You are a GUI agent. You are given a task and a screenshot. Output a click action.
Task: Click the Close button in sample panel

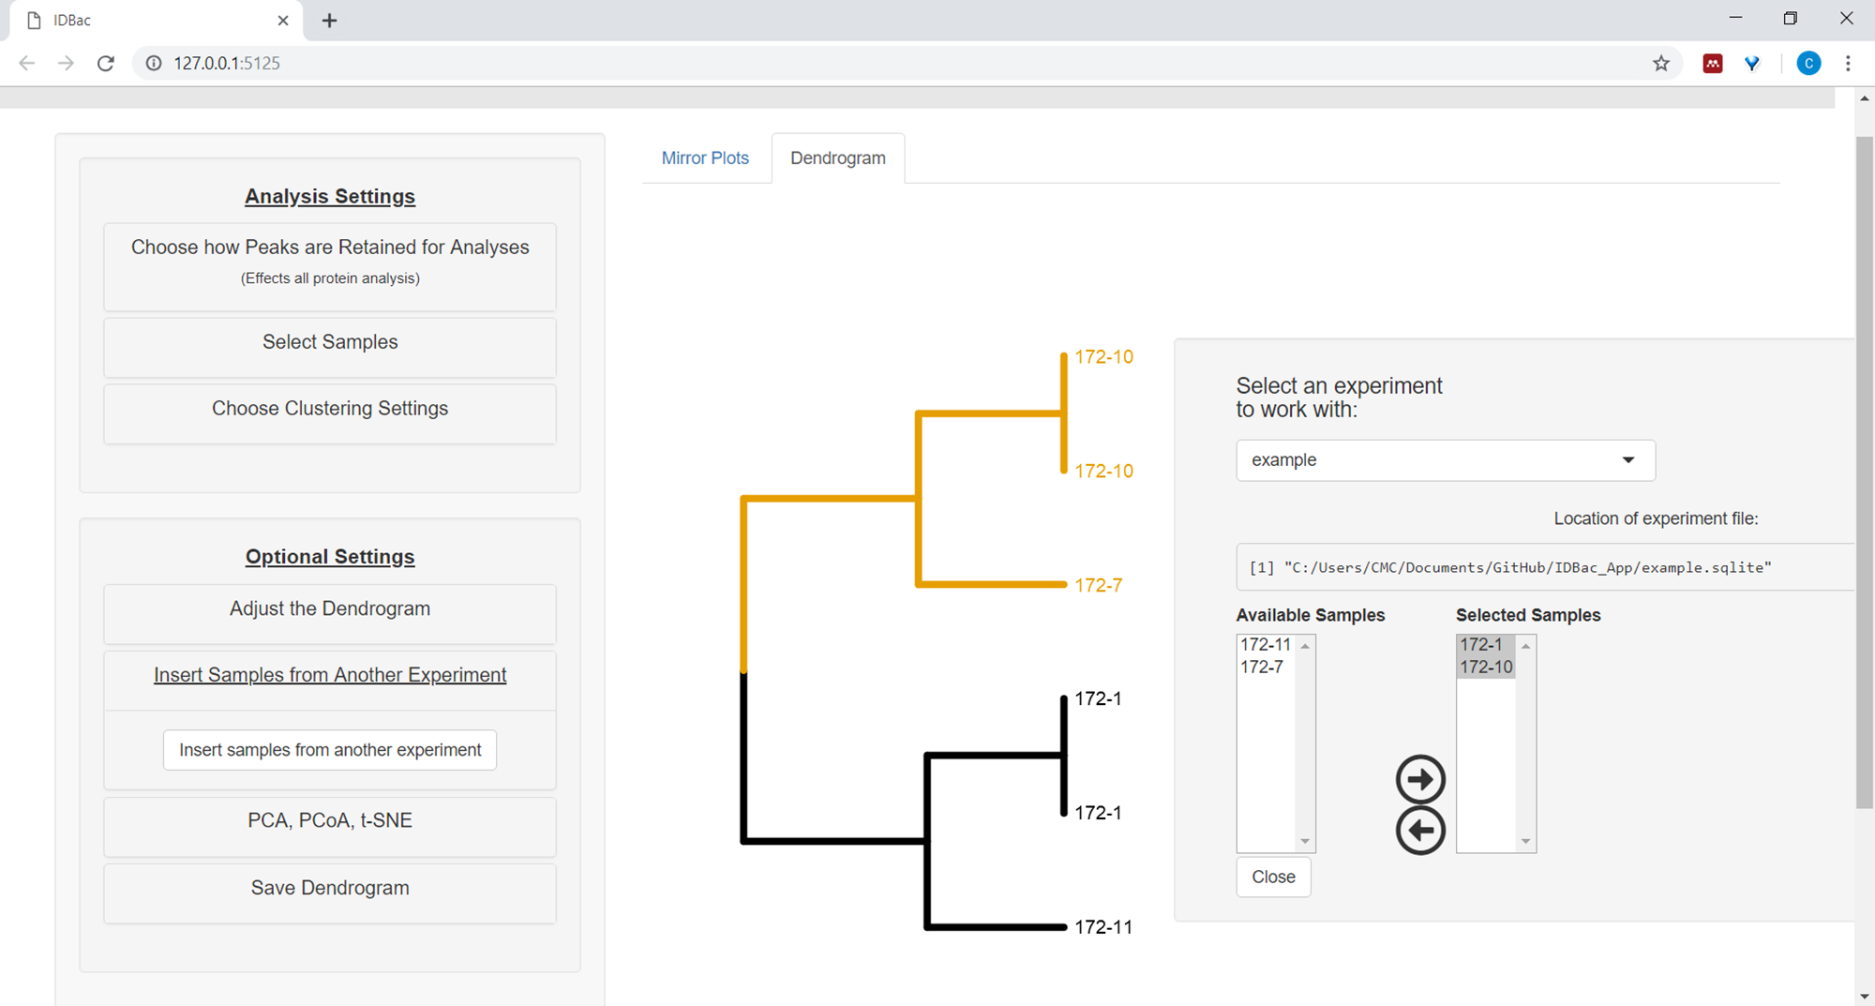[1273, 877]
